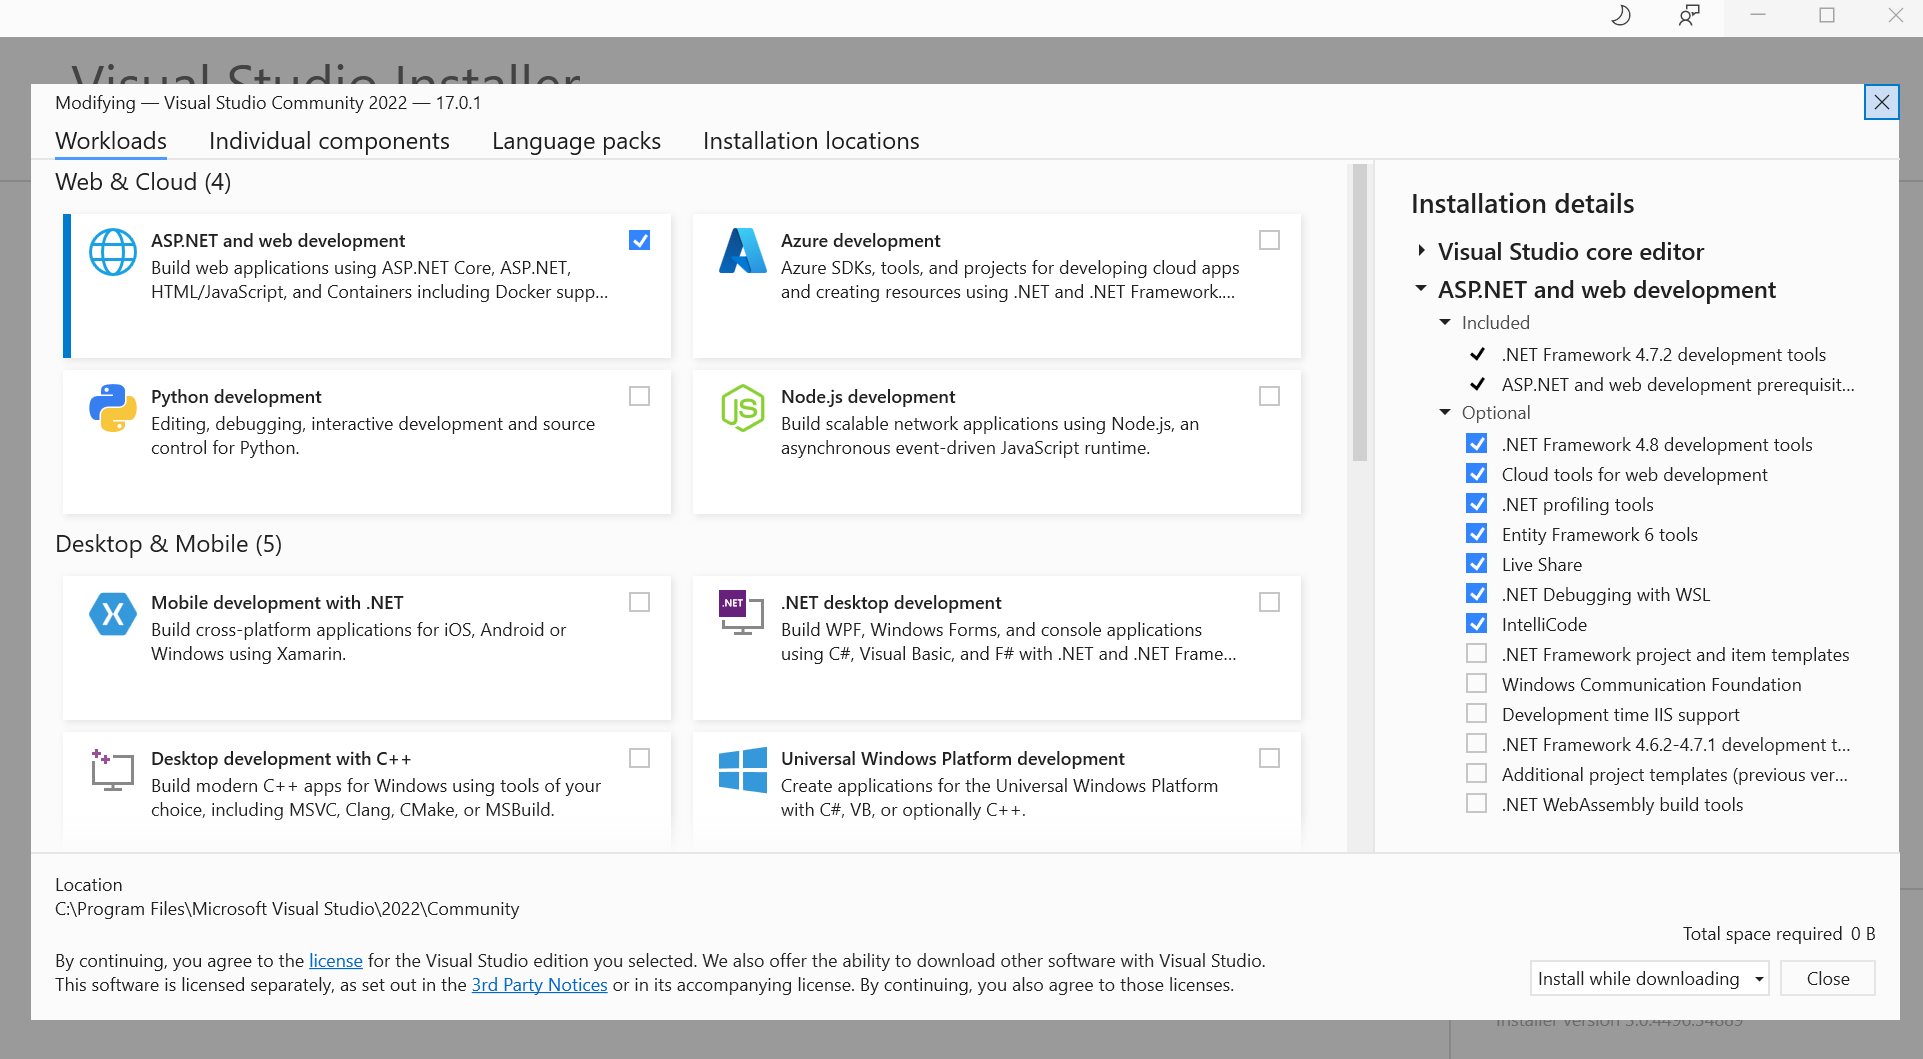The image size is (1923, 1059).
Task: Uncheck the Live Share optional component
Action: tap(1476, 564)
